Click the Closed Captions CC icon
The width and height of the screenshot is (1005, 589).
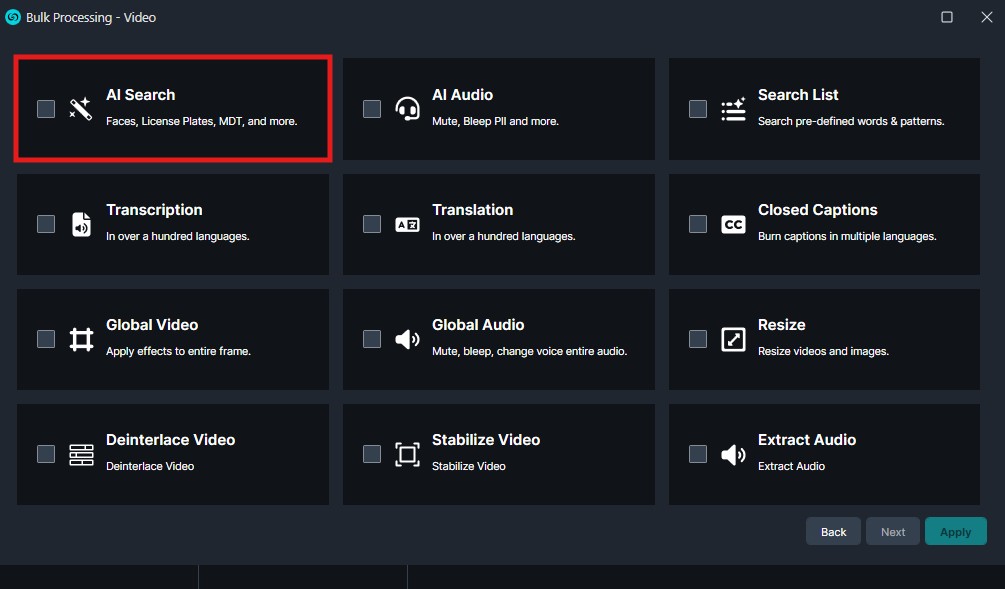pyautogui.click(x=733, y=224)
